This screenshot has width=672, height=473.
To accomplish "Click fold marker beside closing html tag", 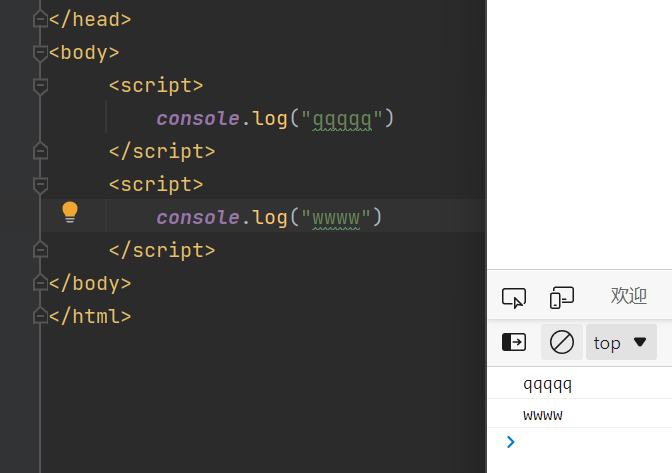I will click(x=40, y=316).
